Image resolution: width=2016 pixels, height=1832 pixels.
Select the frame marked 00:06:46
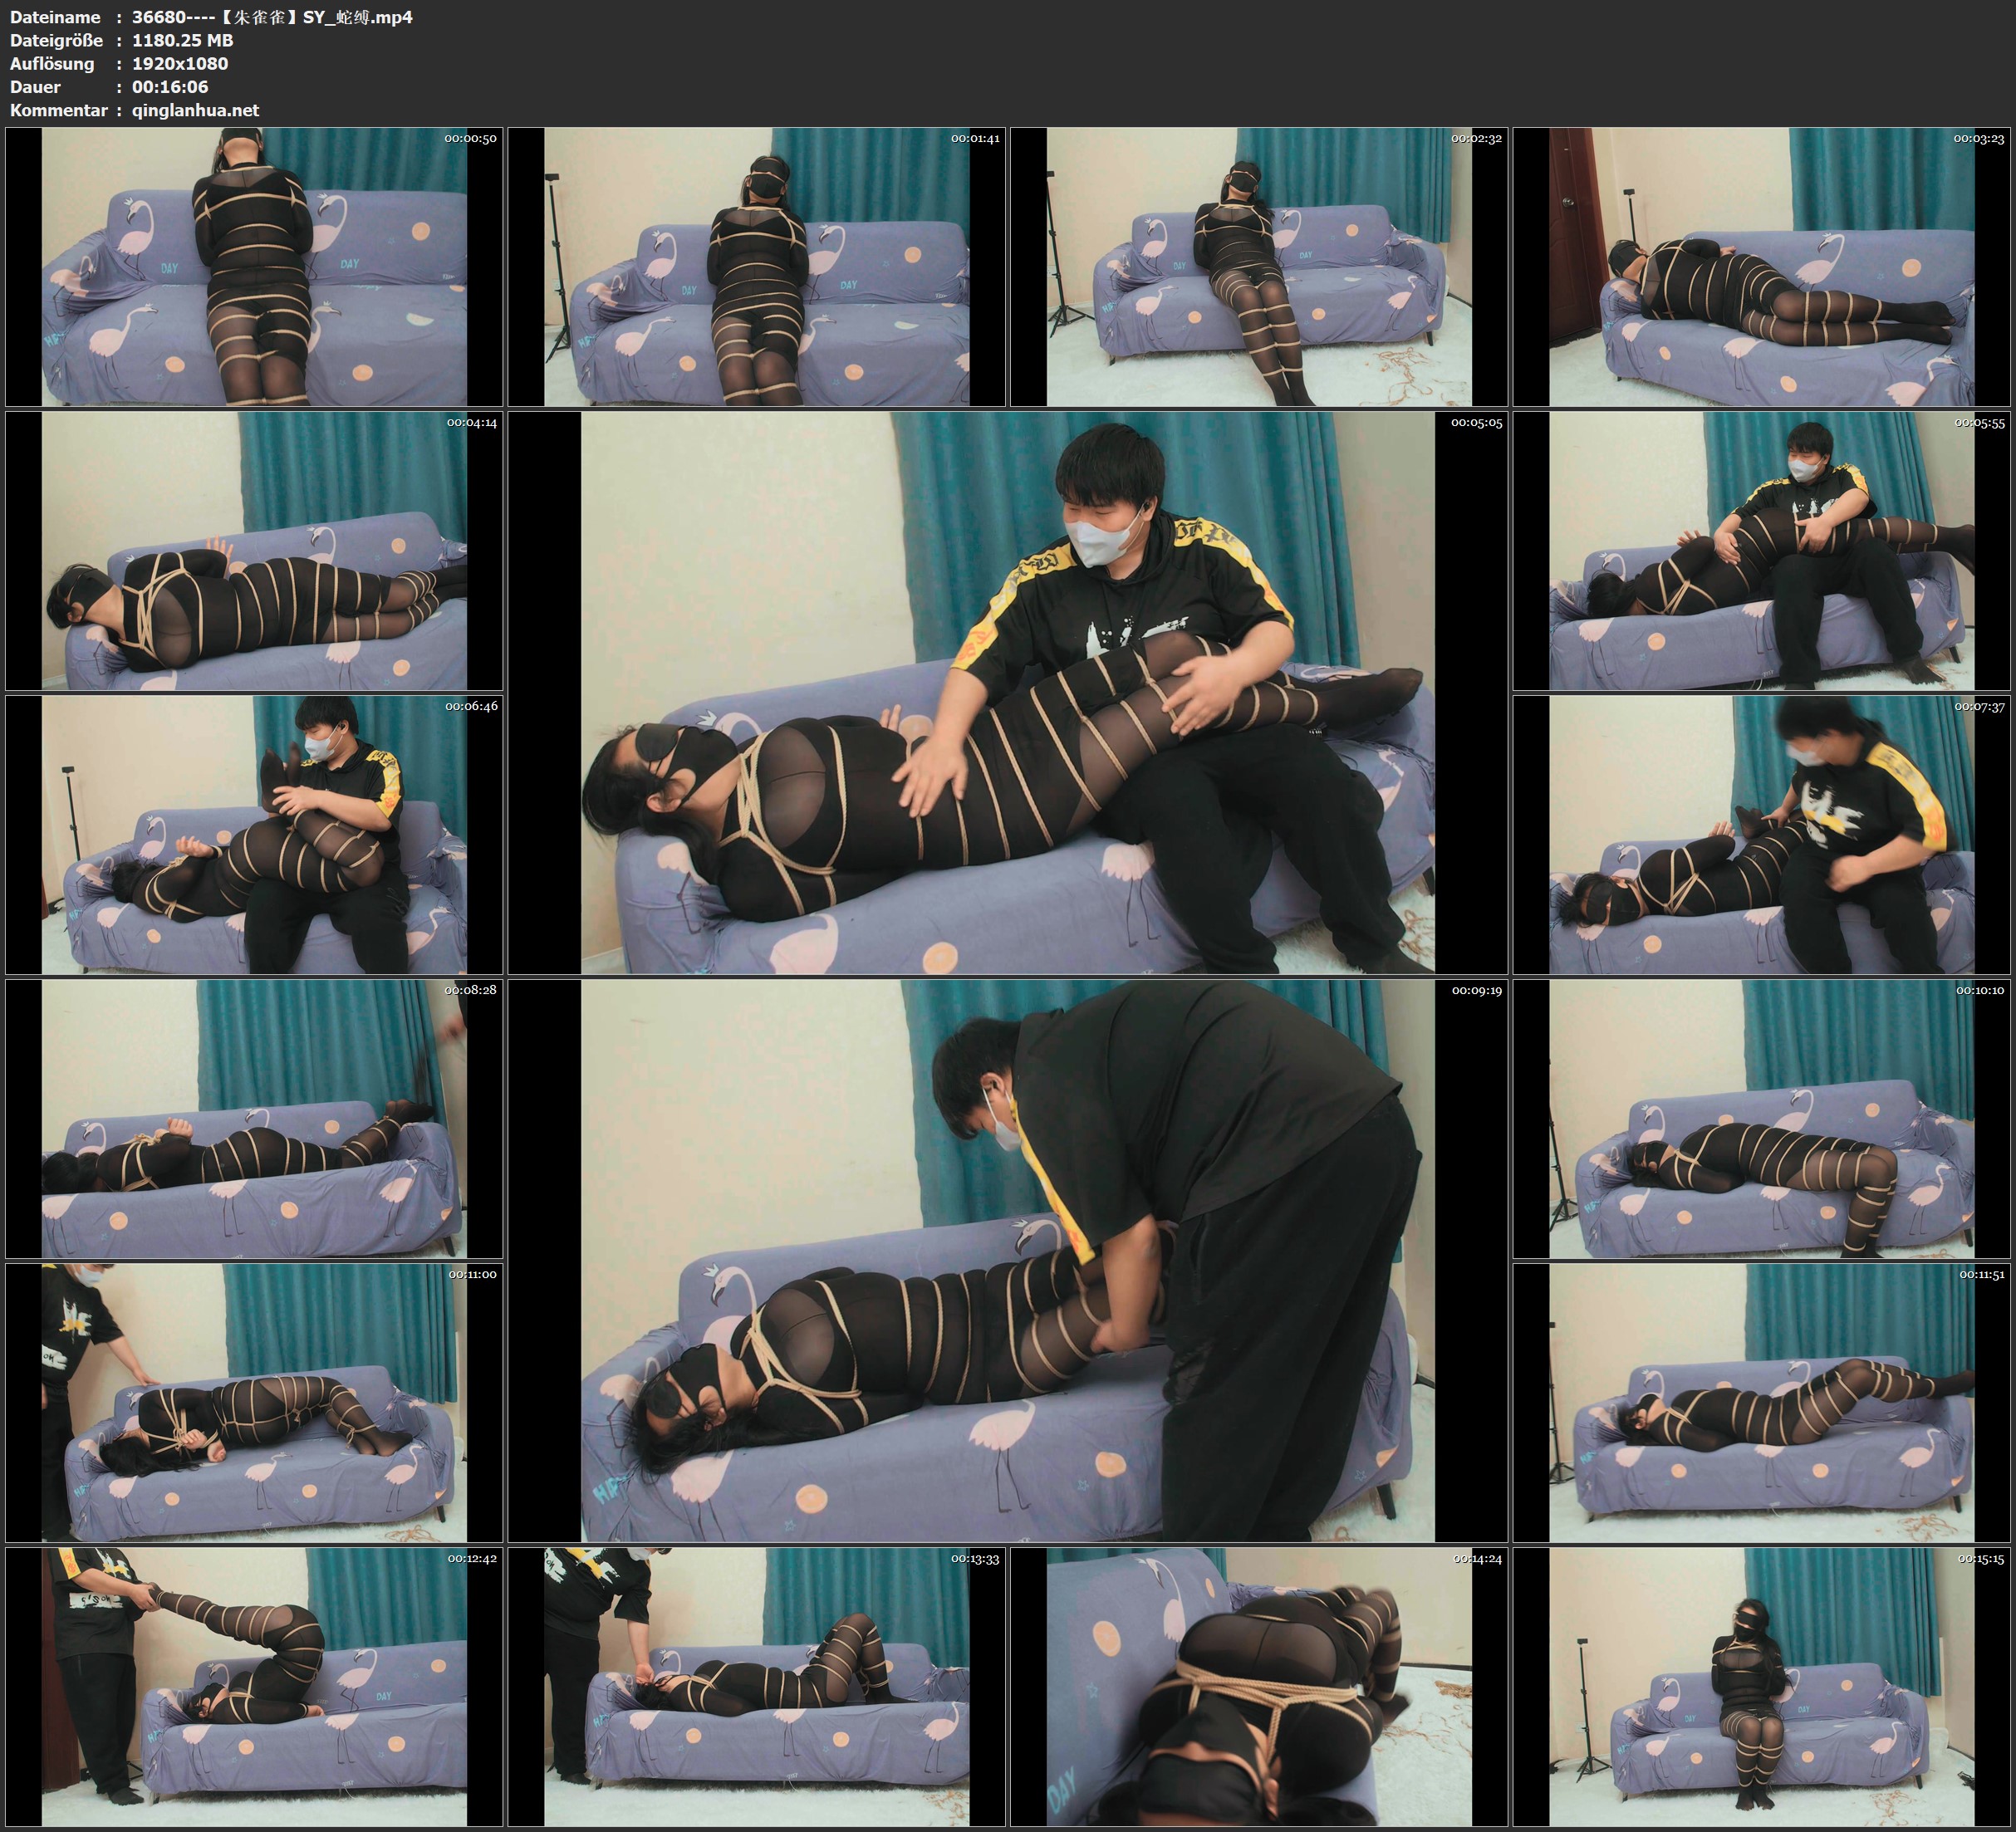pyautogui.click(x=254, y=834)
